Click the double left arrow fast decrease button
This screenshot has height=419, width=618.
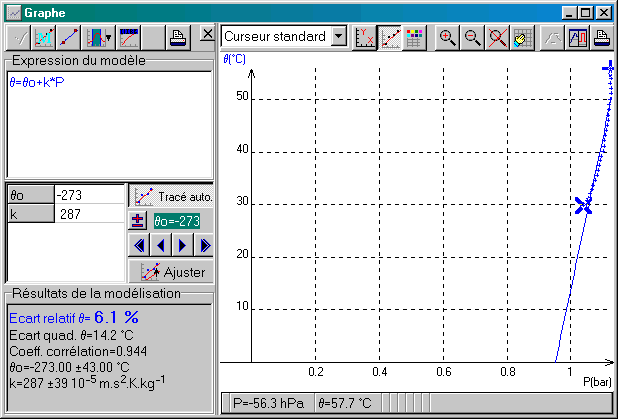pyautogui.click(x=139, y=246)
